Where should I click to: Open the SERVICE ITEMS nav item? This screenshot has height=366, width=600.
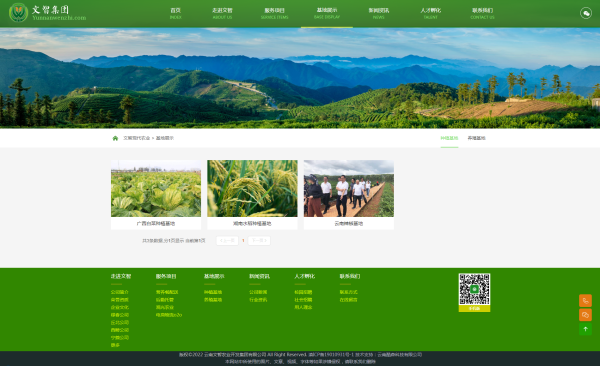click(x=274, y=13)
